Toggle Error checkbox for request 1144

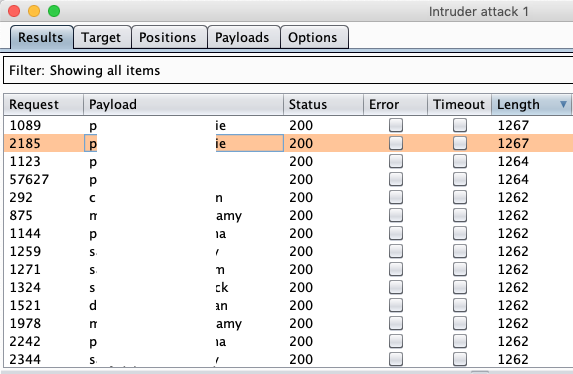(396, 233)
